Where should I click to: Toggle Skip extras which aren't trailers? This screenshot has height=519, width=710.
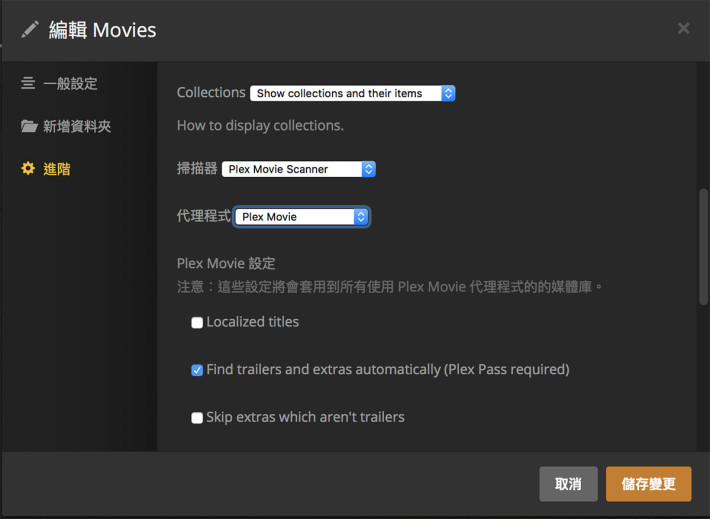pyautogui.click(x=197, y=418)
